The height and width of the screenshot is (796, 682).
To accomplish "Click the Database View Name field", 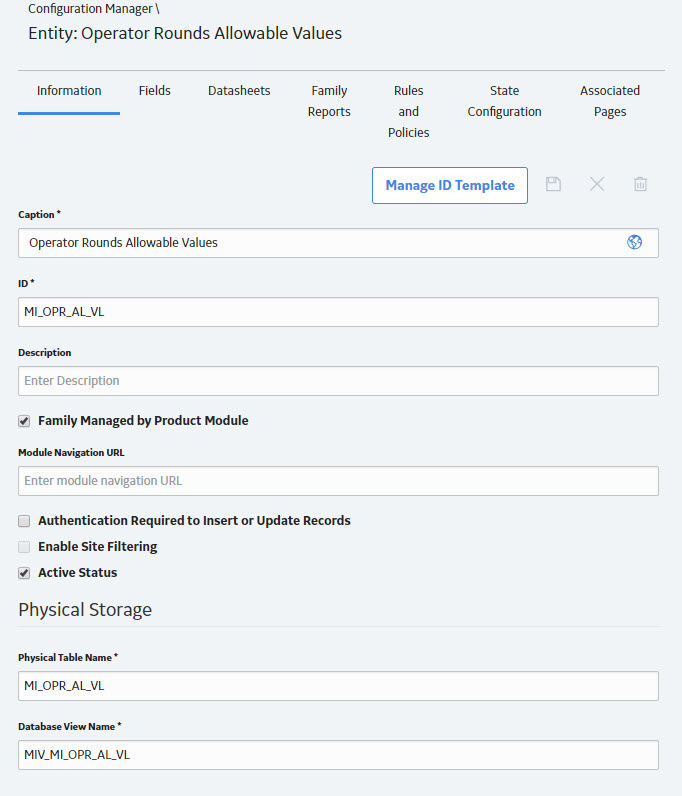I will [x=338, y=755].
